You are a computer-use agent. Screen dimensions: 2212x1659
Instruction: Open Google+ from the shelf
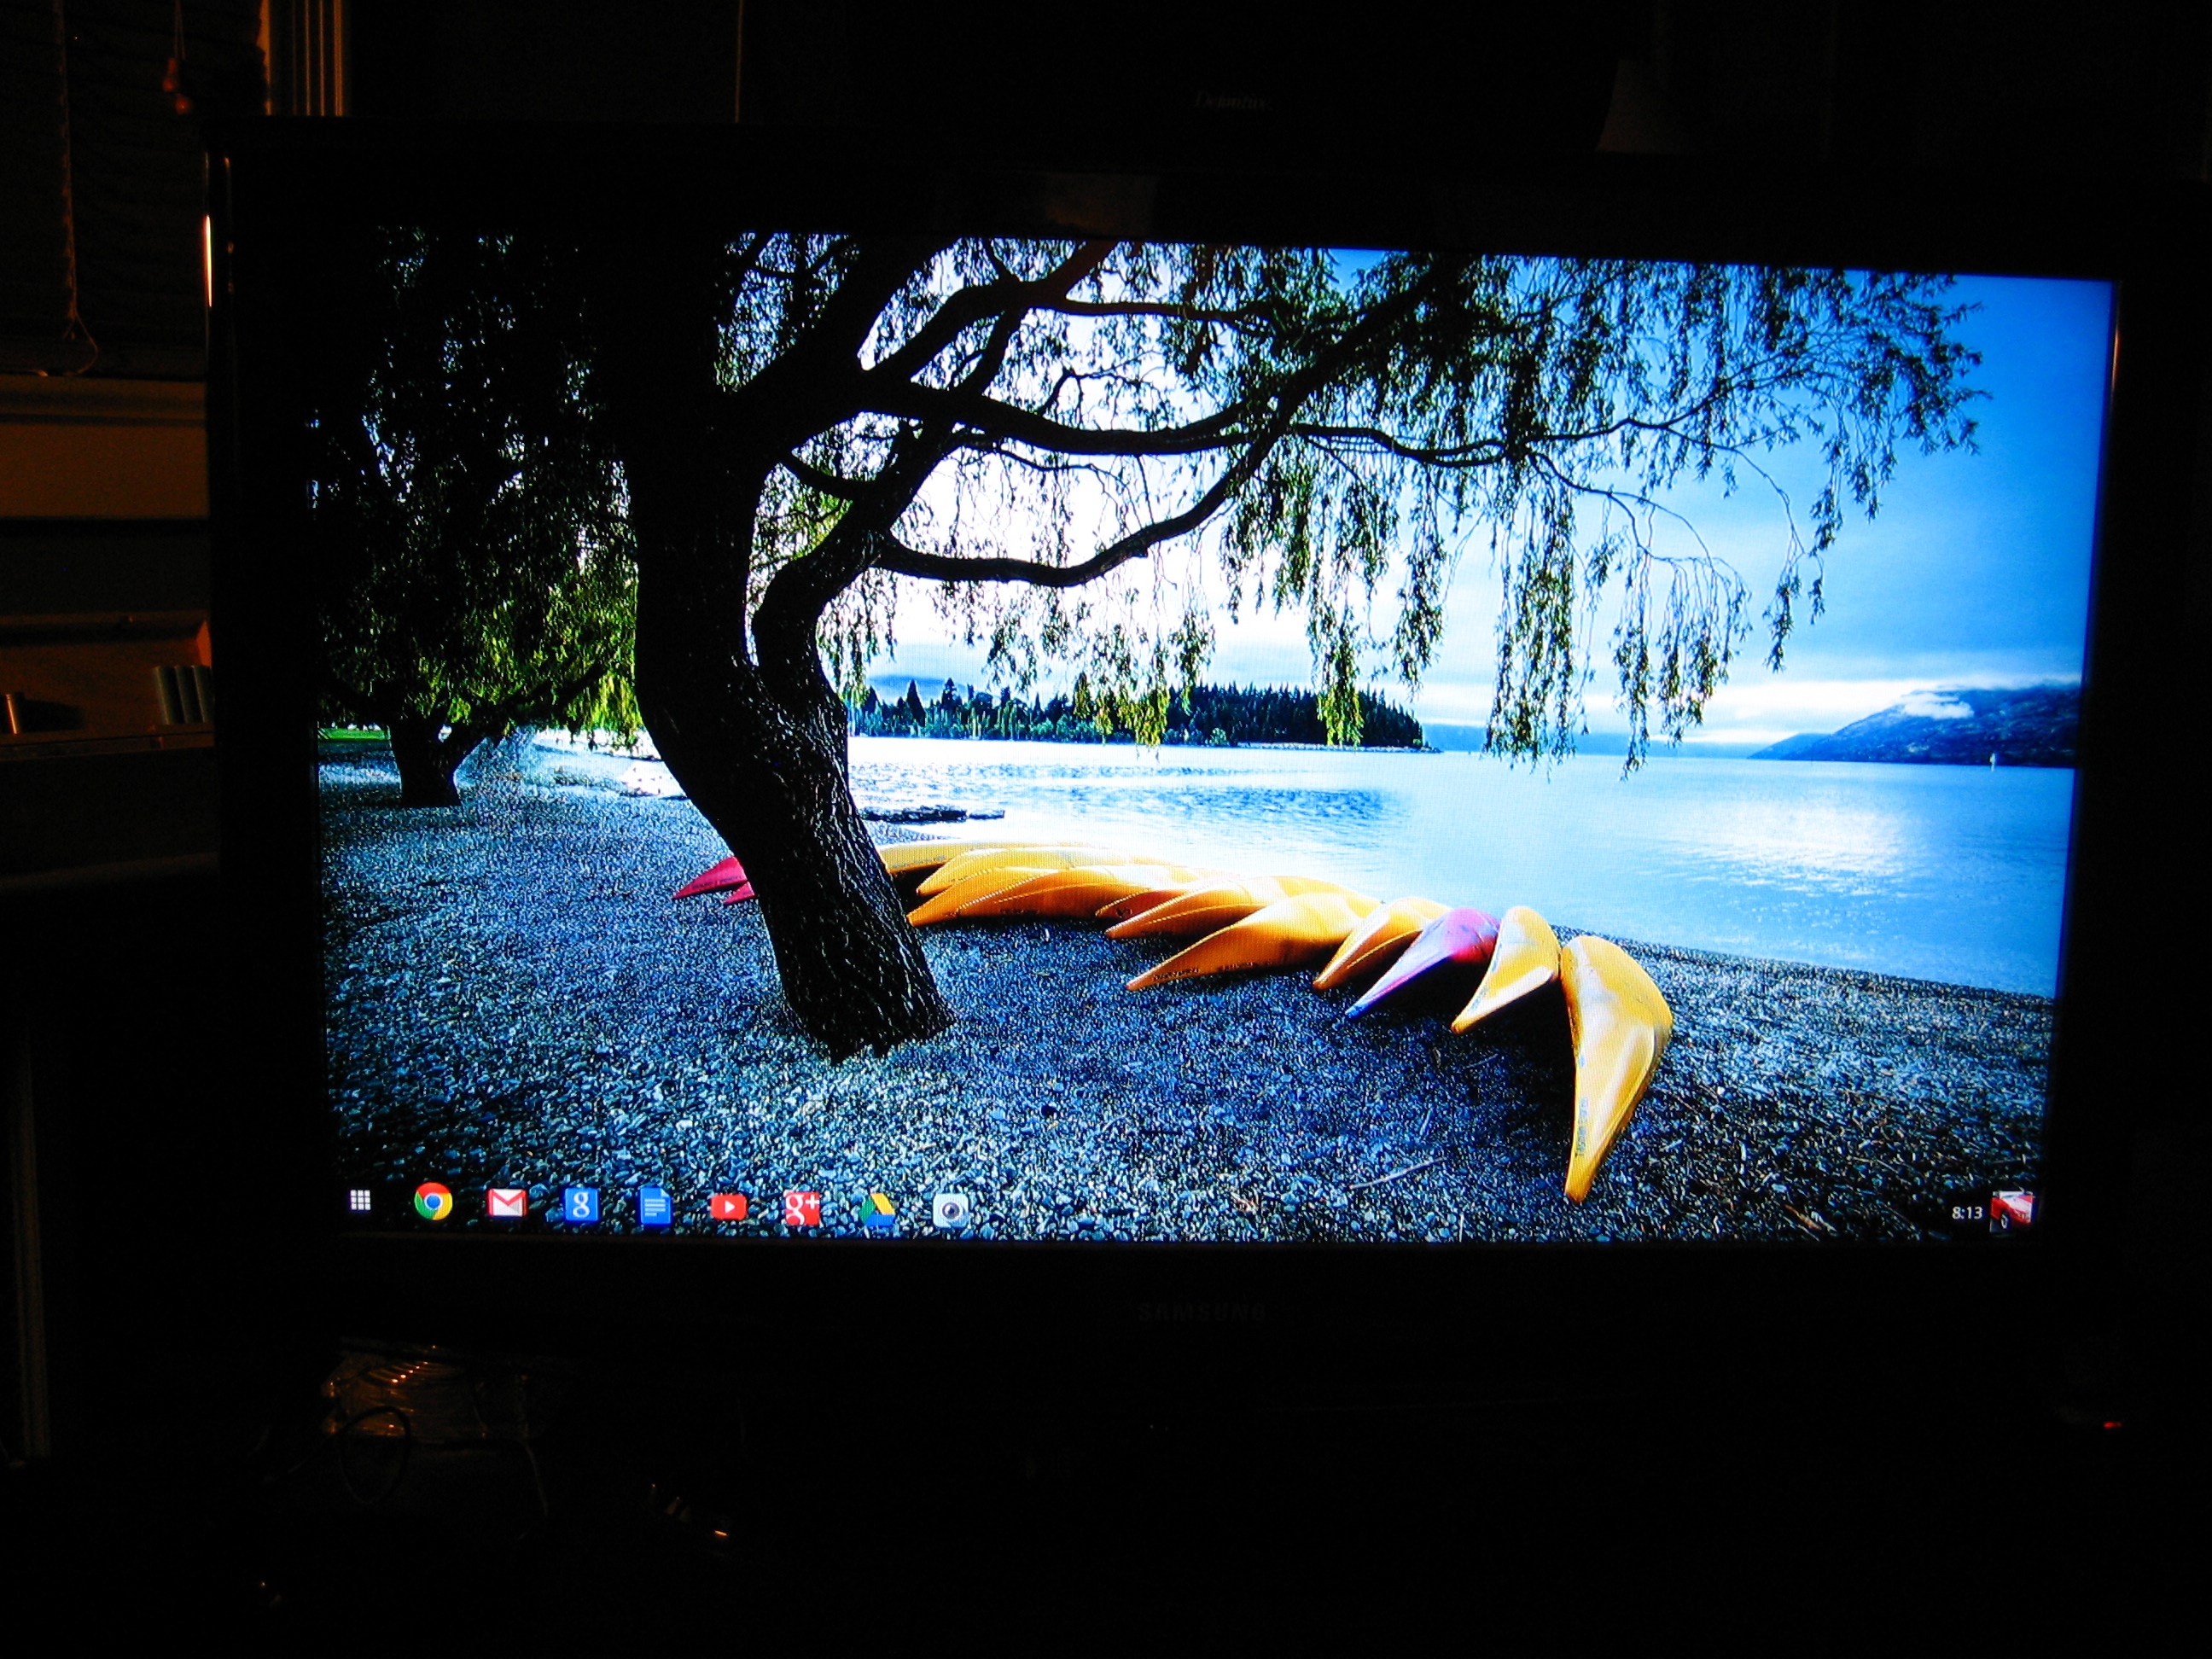(x=802, y=1209)
